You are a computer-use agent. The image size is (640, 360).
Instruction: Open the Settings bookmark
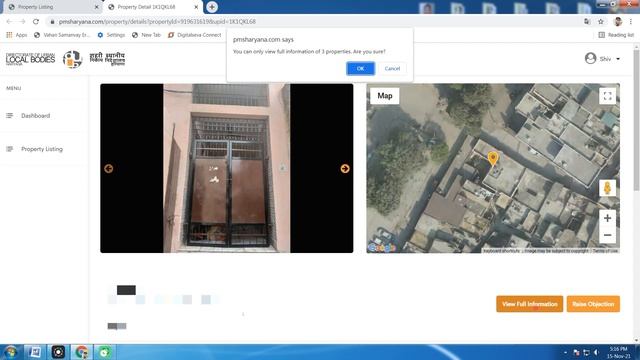[x=111, y=35]
